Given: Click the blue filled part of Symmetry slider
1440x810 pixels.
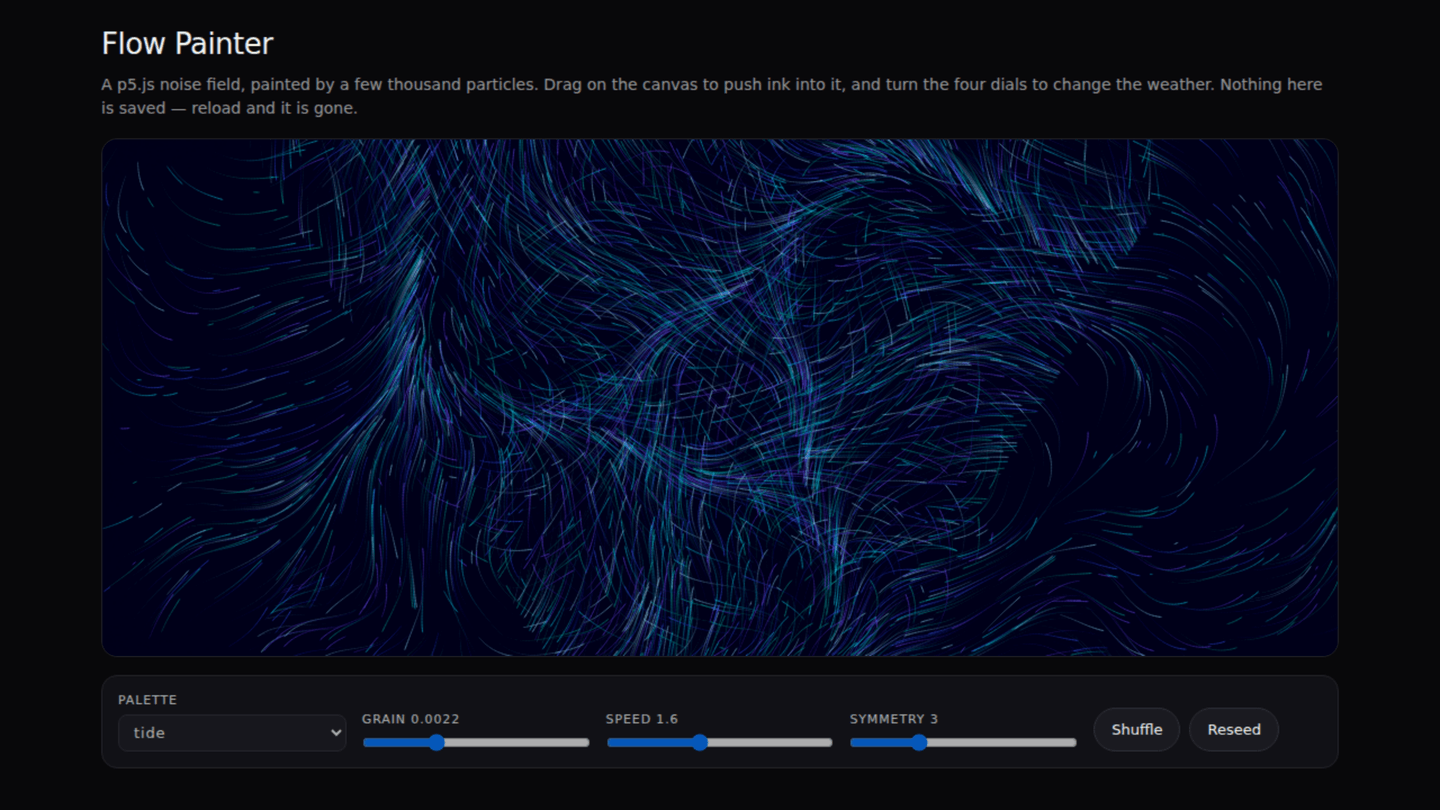Looking at the screenshot, I should 880,742.
